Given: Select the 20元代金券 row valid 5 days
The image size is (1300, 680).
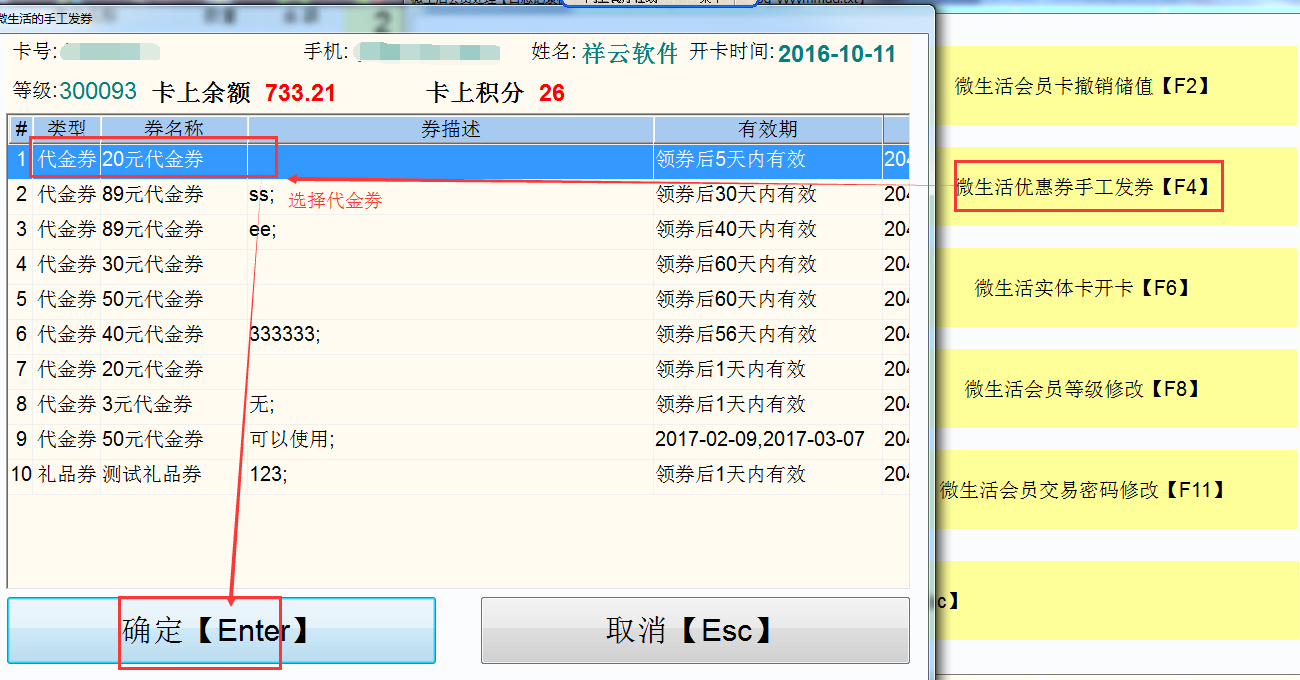Looking at the screenshot, I should coord(153,159).
